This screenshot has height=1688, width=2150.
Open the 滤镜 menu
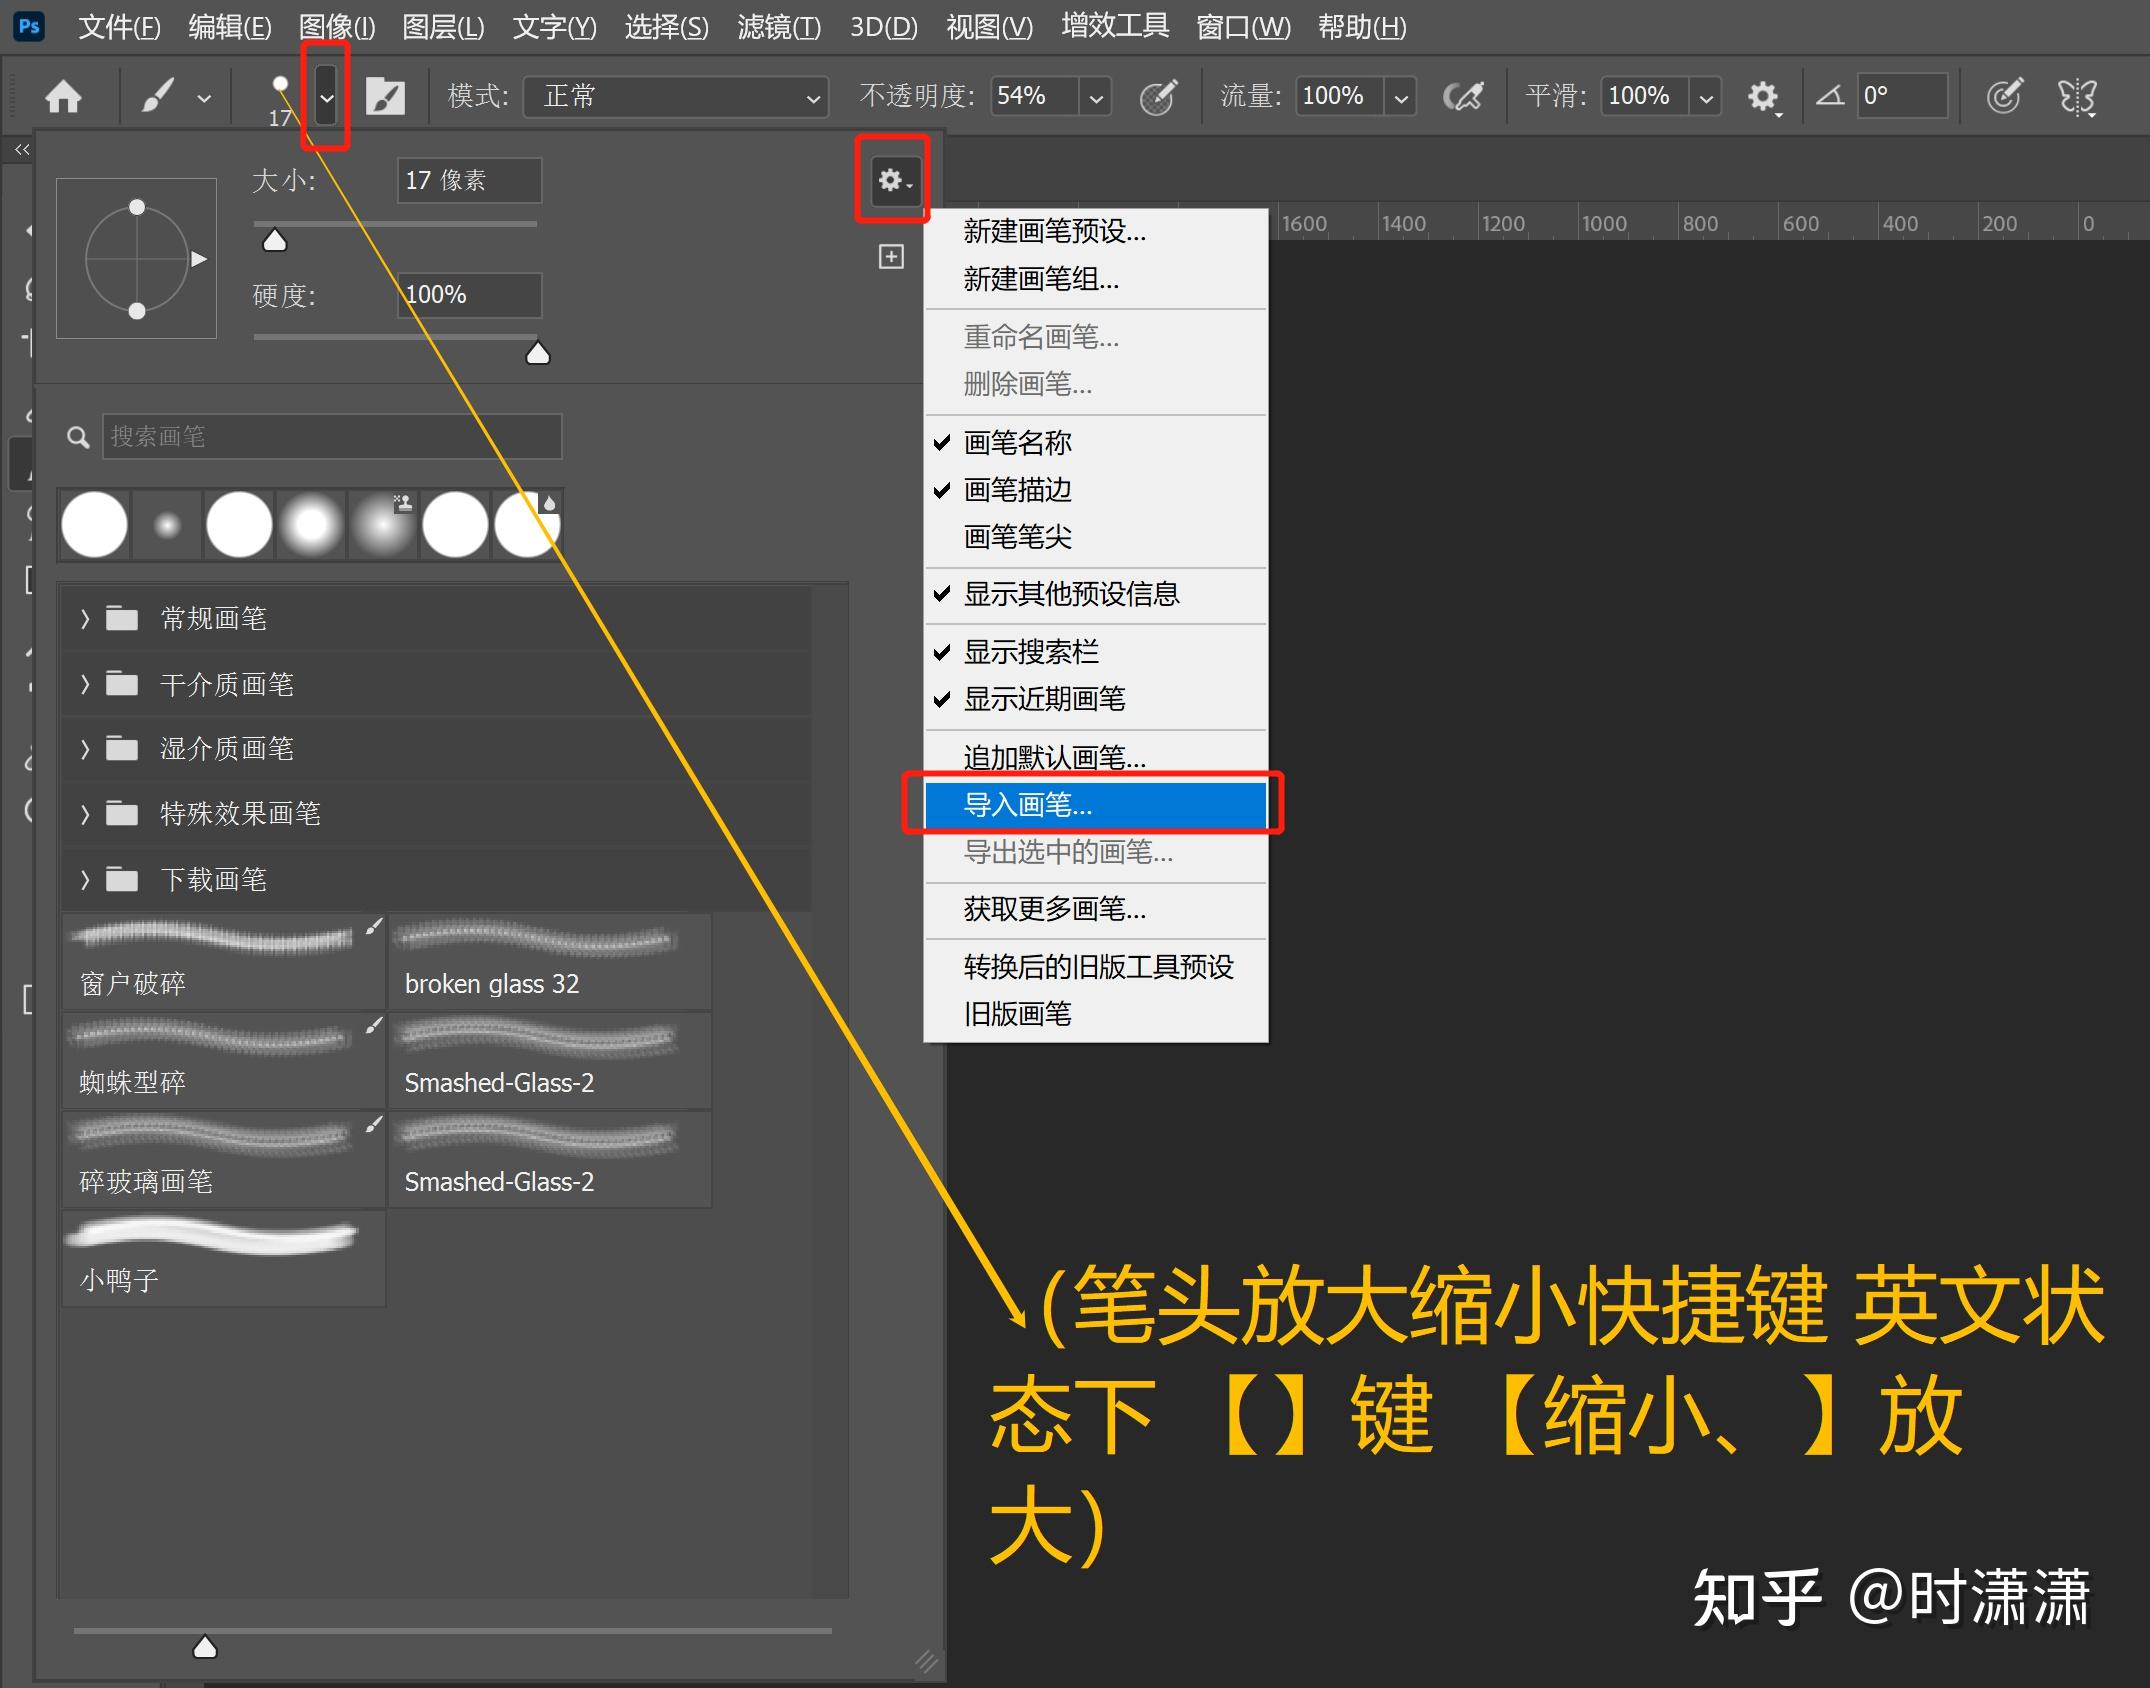click(777, 27)
